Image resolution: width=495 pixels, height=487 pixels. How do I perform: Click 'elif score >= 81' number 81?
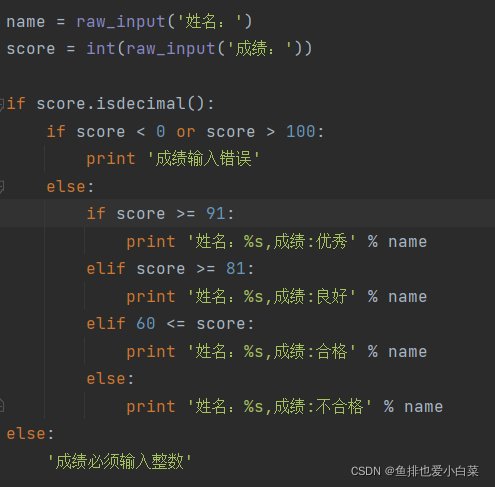[x=236, y=268]
